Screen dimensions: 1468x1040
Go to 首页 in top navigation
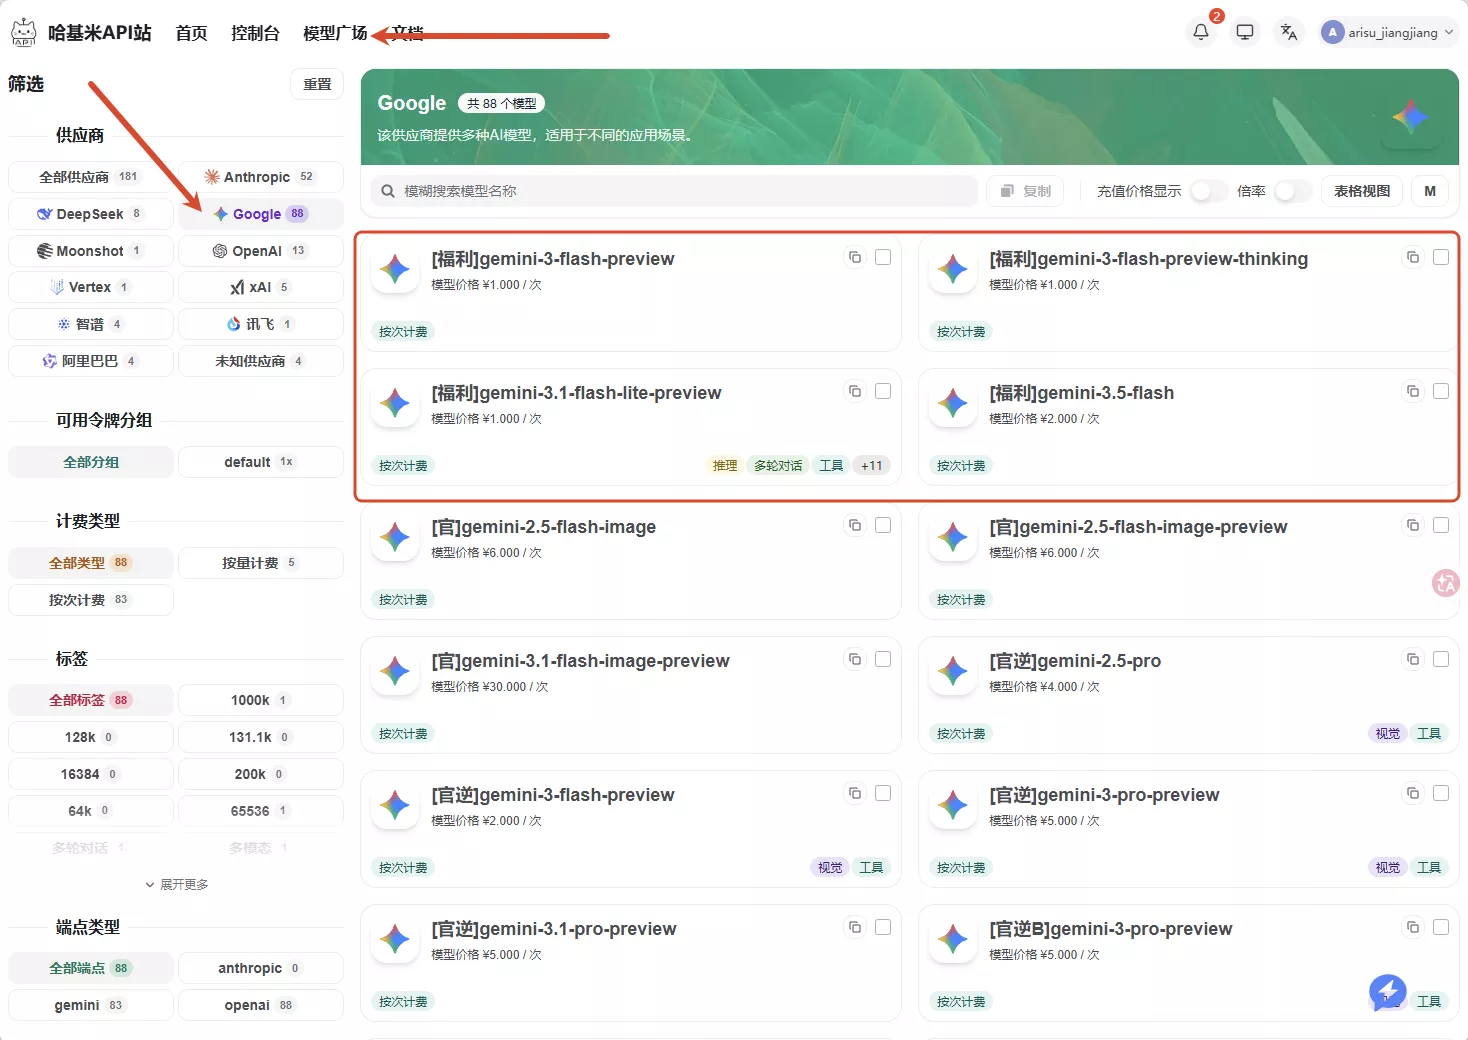(x=191, y=33)
